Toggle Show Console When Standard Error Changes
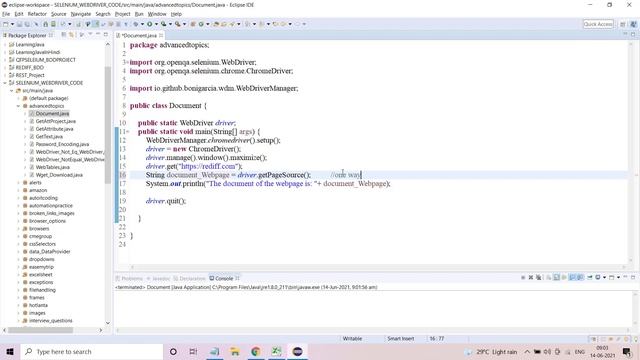 [580, 278]
